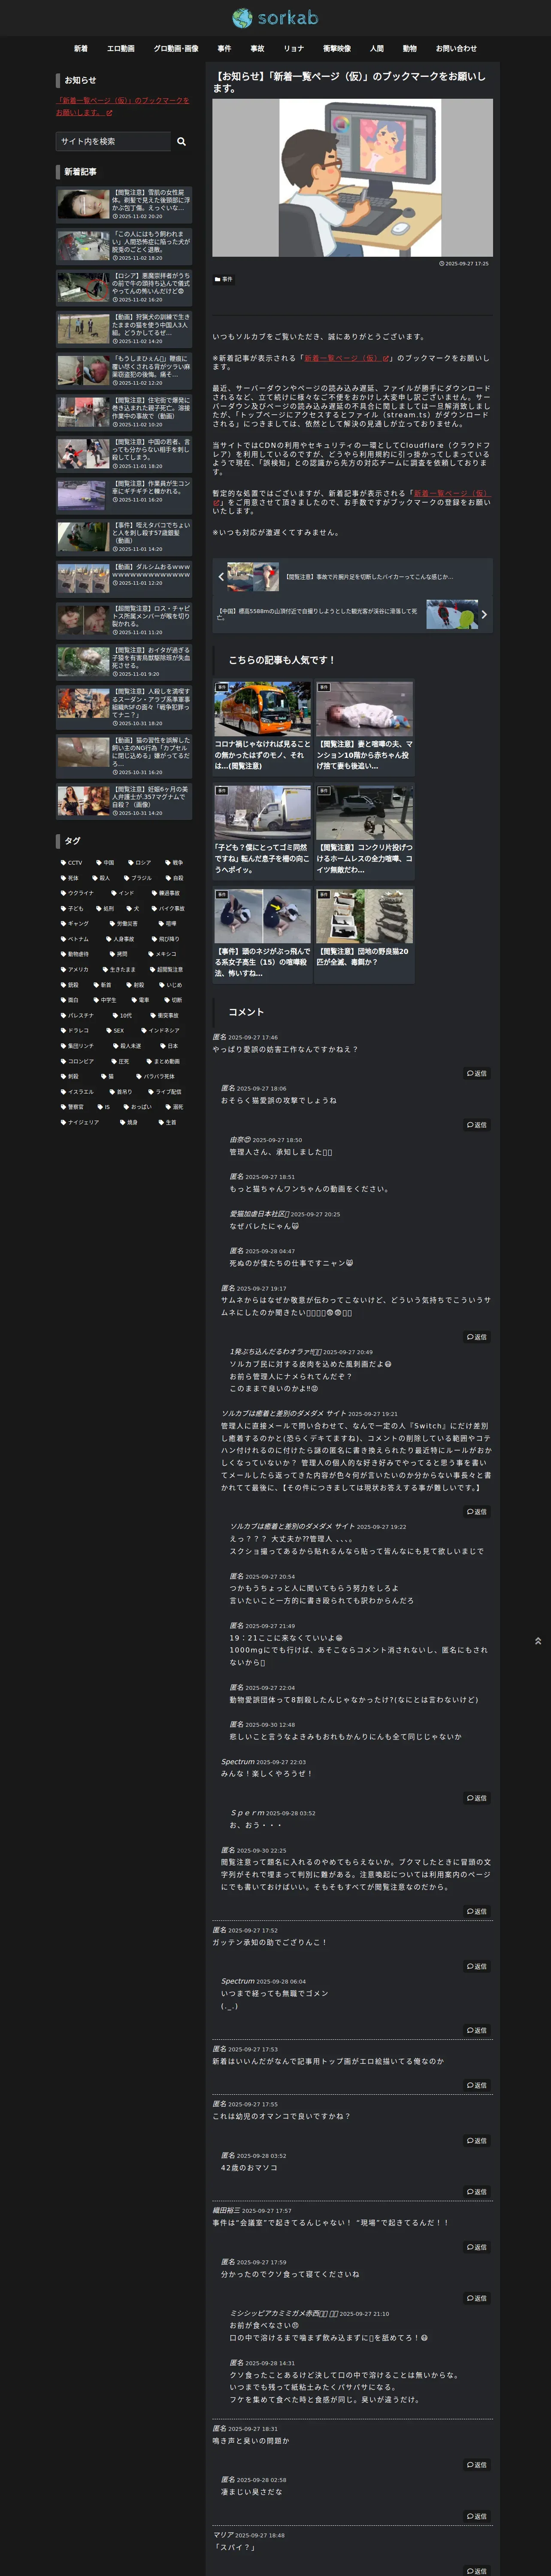This screenshot has height=2576, width=551.
Task: Go to next article arrow
Action: click(x=484, y=615)
